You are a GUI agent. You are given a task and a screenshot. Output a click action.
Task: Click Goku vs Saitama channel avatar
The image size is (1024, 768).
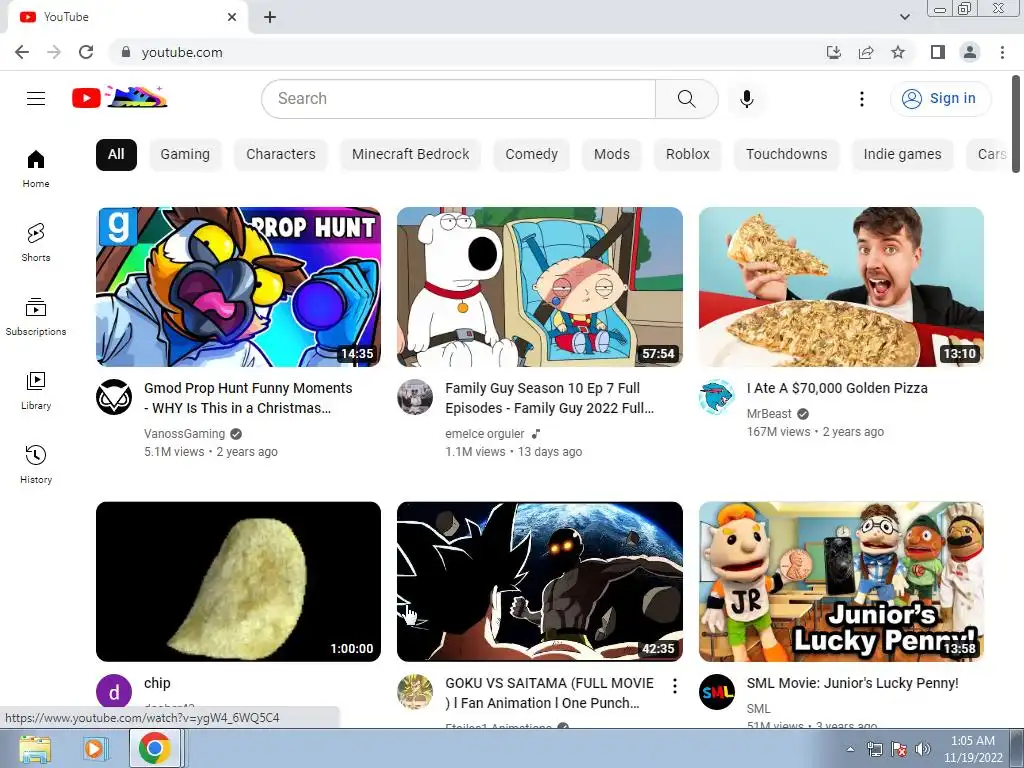tap(415, 692)
